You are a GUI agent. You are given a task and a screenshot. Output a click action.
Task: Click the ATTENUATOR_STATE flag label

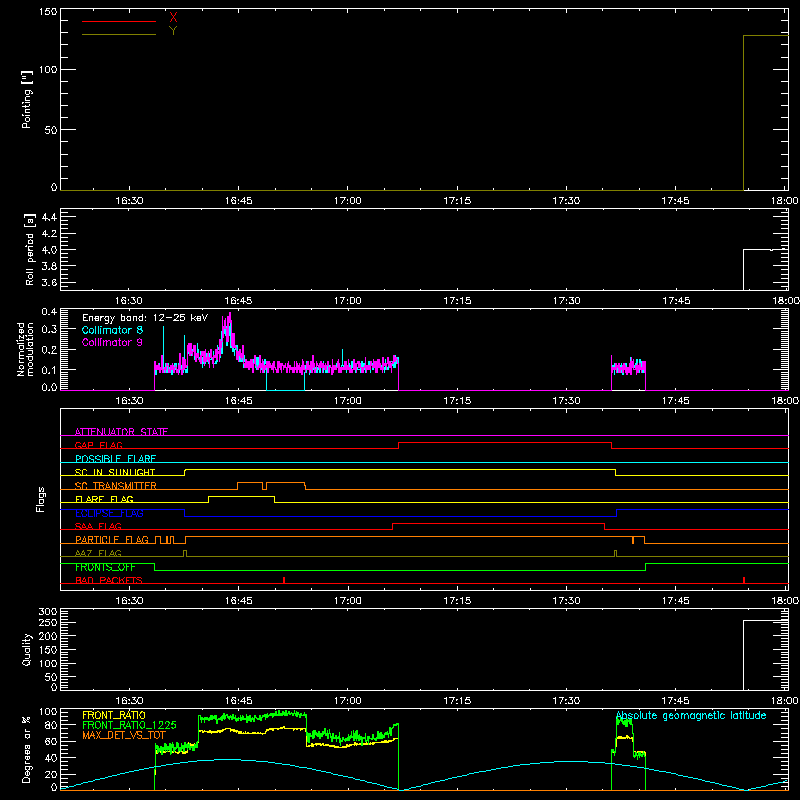pyautogui.click(x=121, y=432)
